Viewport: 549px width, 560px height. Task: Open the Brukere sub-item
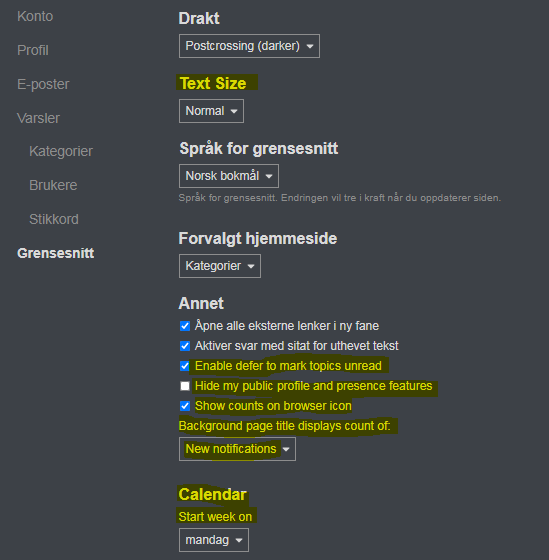pos(53,185)
